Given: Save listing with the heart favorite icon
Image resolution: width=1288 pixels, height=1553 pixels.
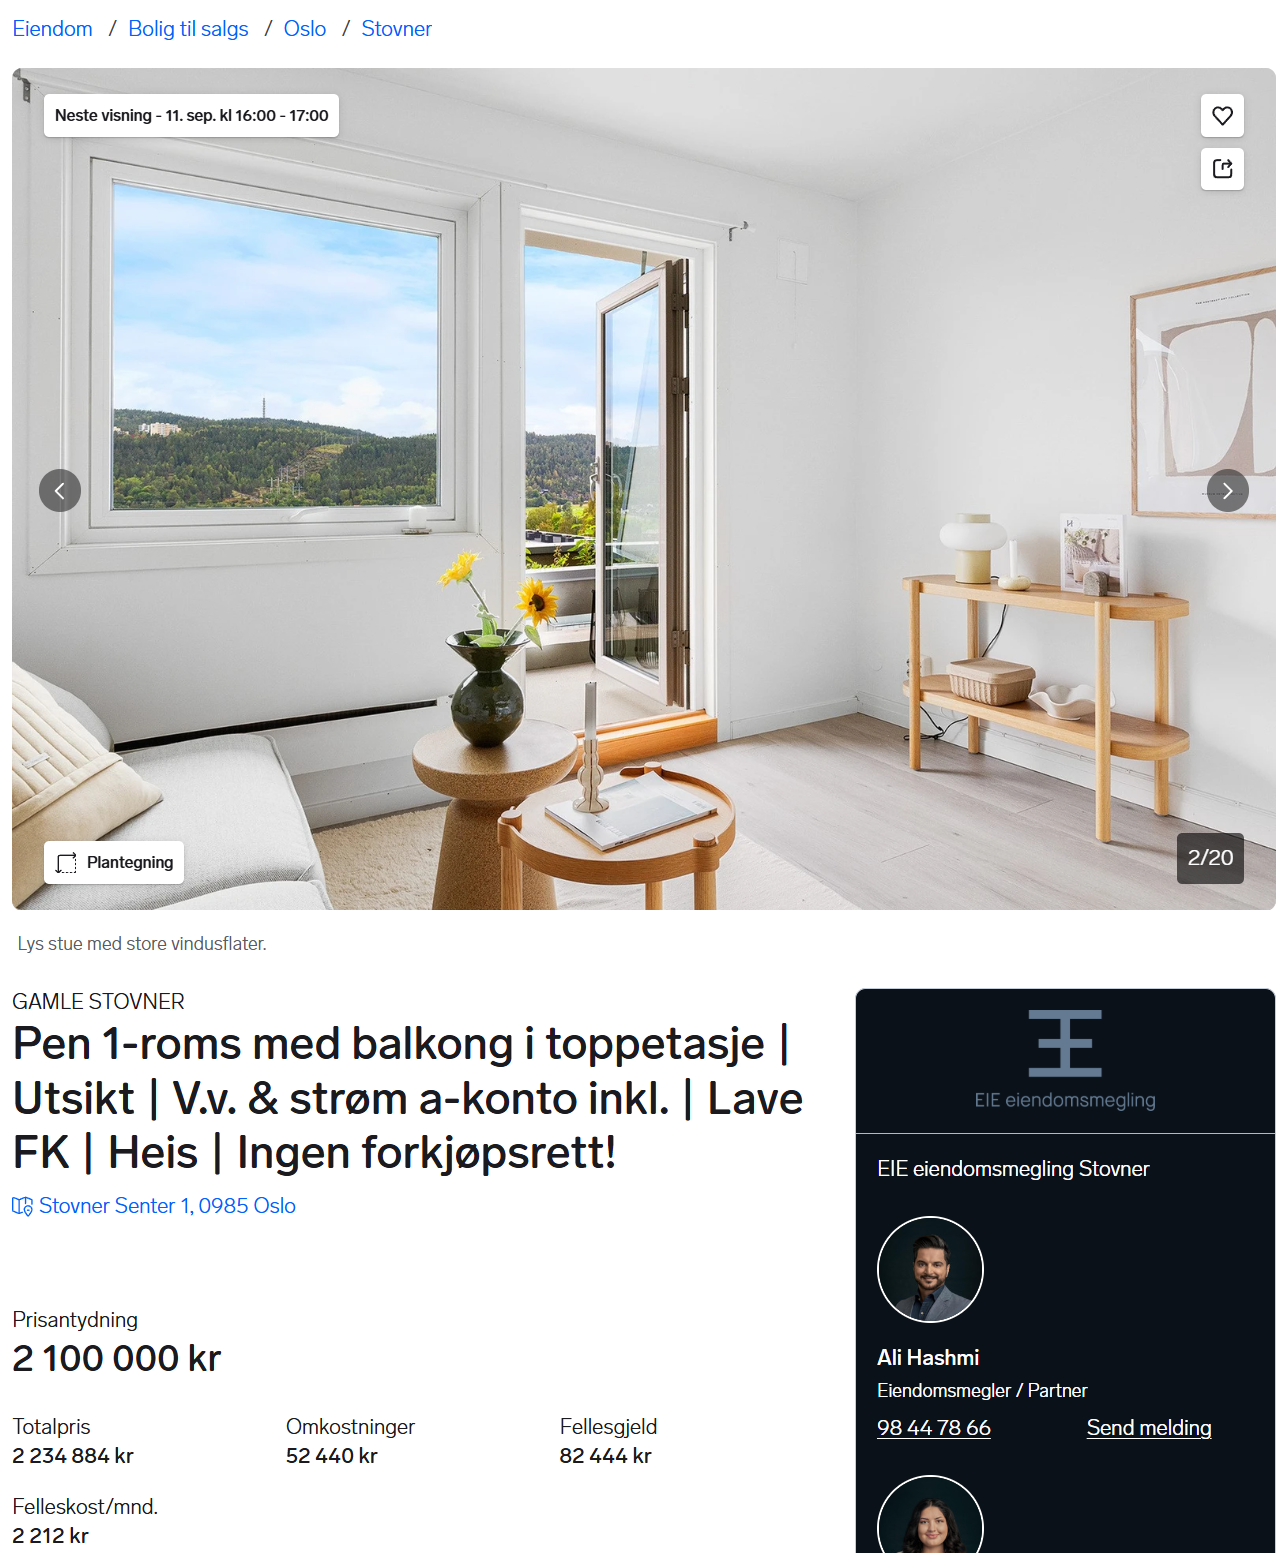Looking at the screenshot, I should click(x=1222, y=116).
